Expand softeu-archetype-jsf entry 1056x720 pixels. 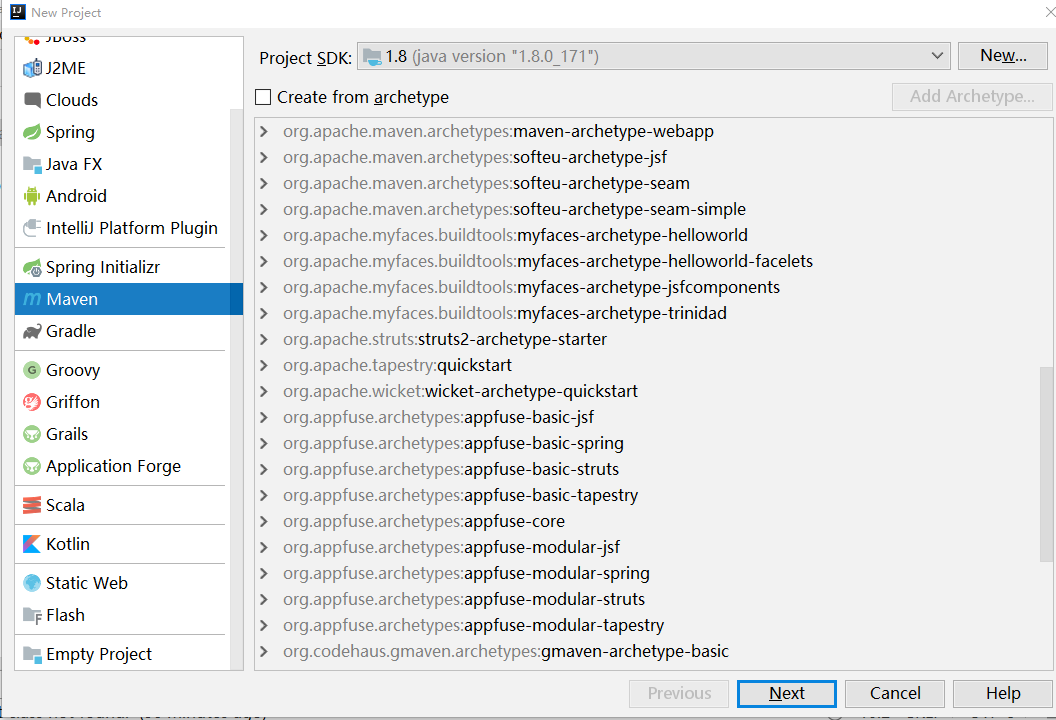pos(264,157)
